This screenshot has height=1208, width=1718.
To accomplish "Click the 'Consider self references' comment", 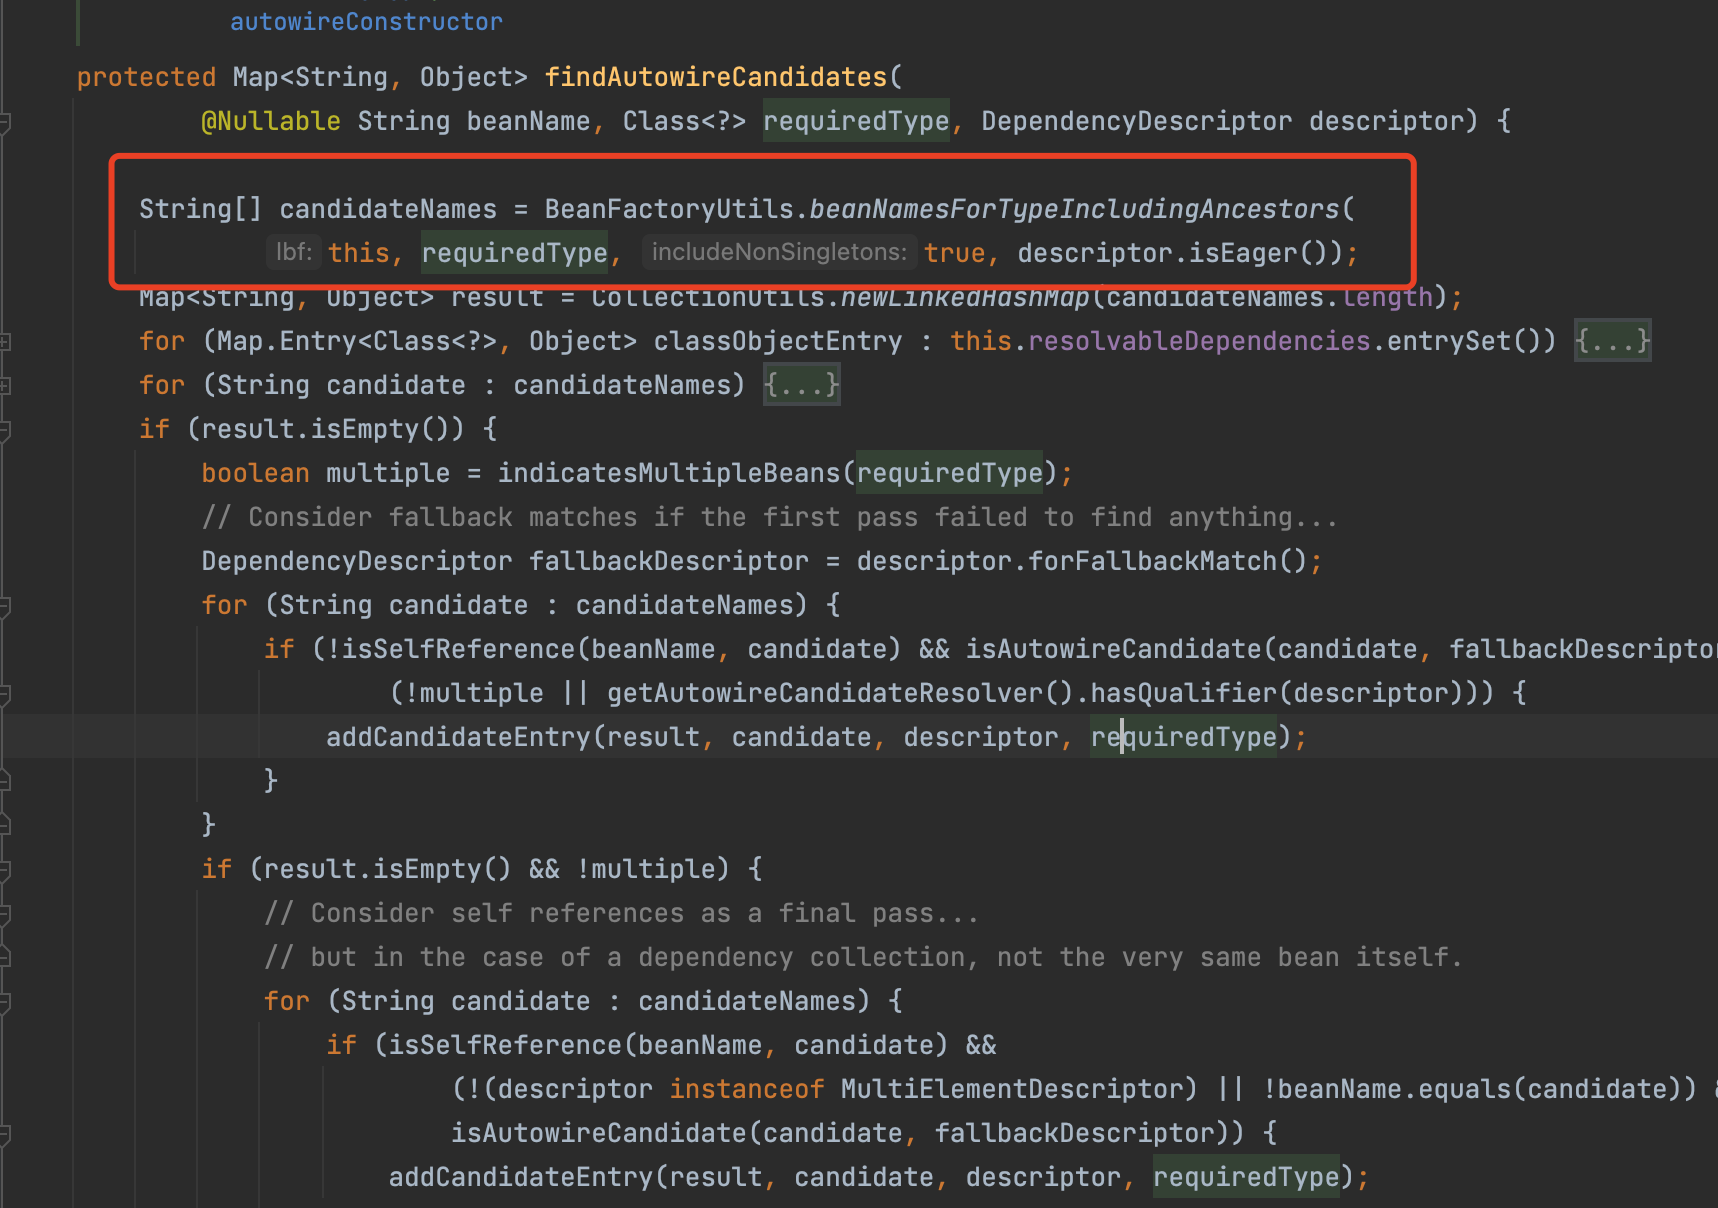I will pos(621,913).
